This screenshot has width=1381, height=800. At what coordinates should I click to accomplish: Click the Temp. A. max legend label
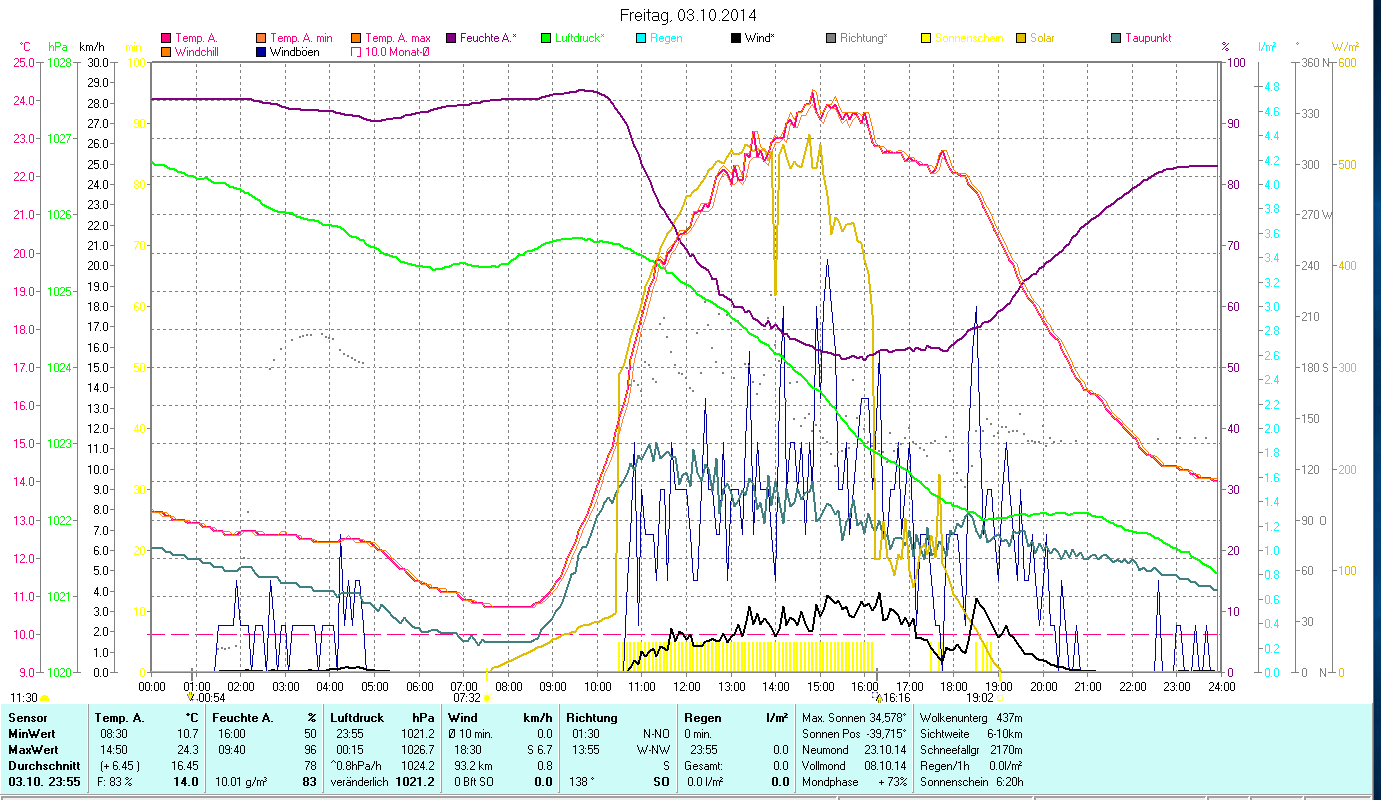[398, 39]
